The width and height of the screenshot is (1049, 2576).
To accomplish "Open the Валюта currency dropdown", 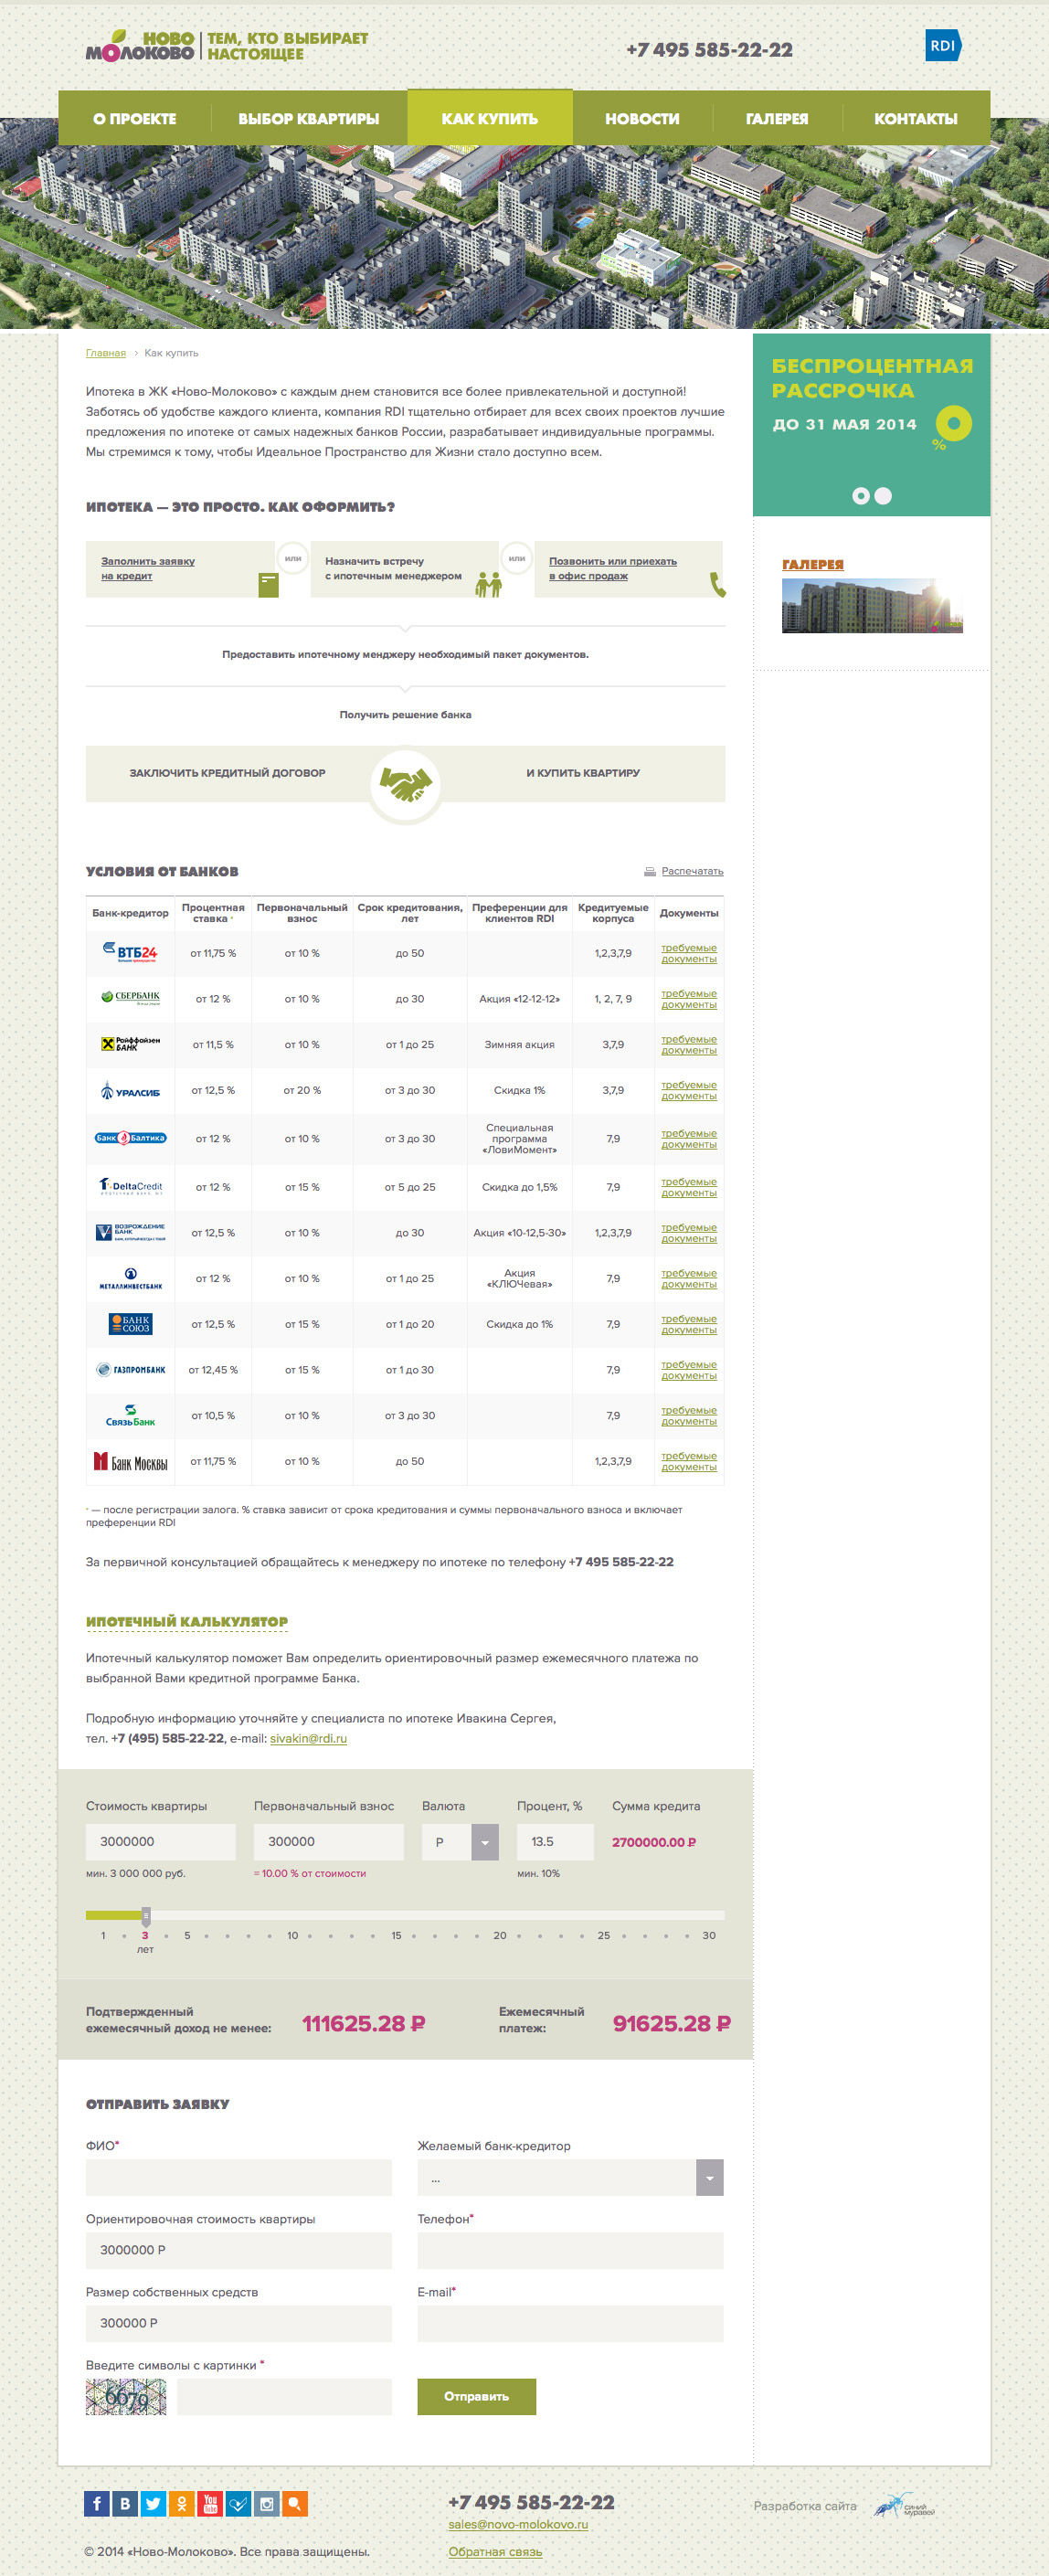I will point(460,1841).
